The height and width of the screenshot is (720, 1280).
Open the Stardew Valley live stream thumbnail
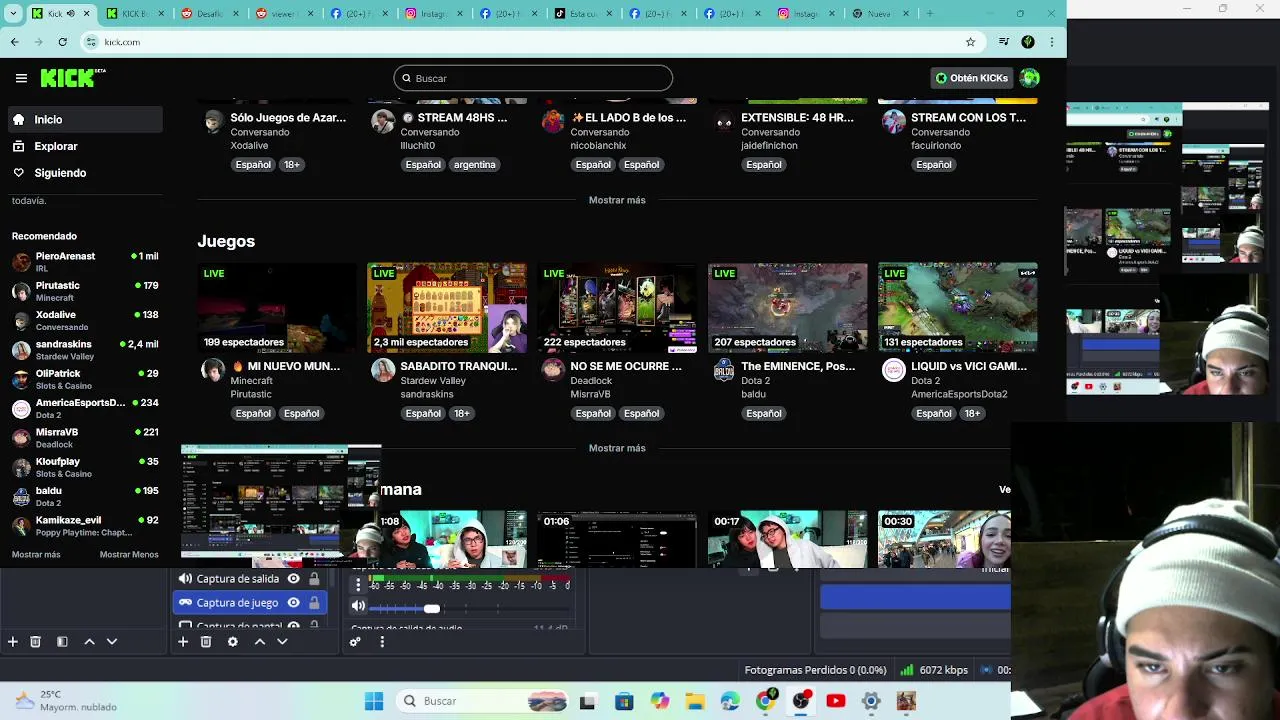(447, 308)
